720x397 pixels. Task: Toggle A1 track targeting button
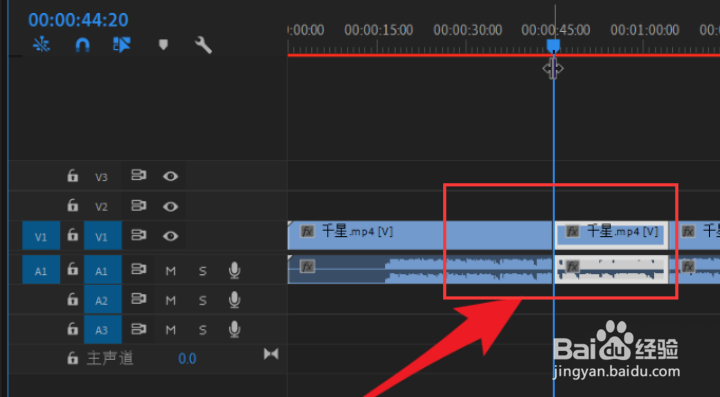click(102, 270)
